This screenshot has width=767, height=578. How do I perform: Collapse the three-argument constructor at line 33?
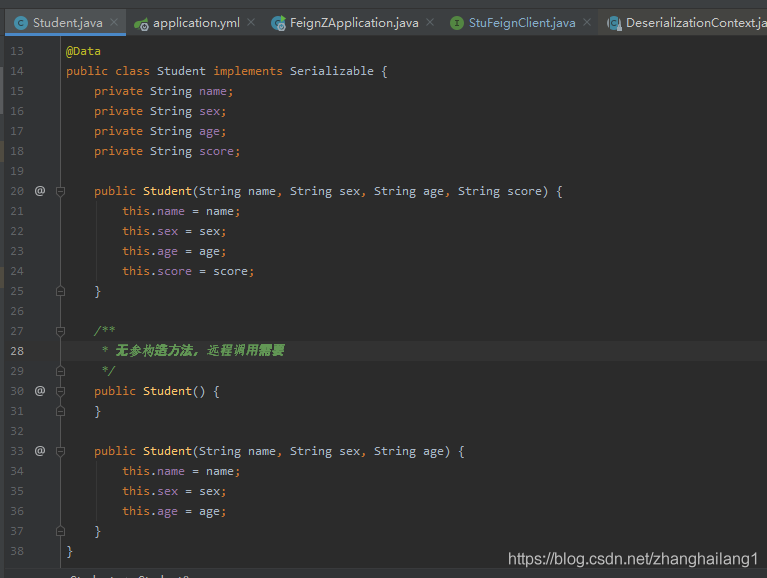[61, 450]
